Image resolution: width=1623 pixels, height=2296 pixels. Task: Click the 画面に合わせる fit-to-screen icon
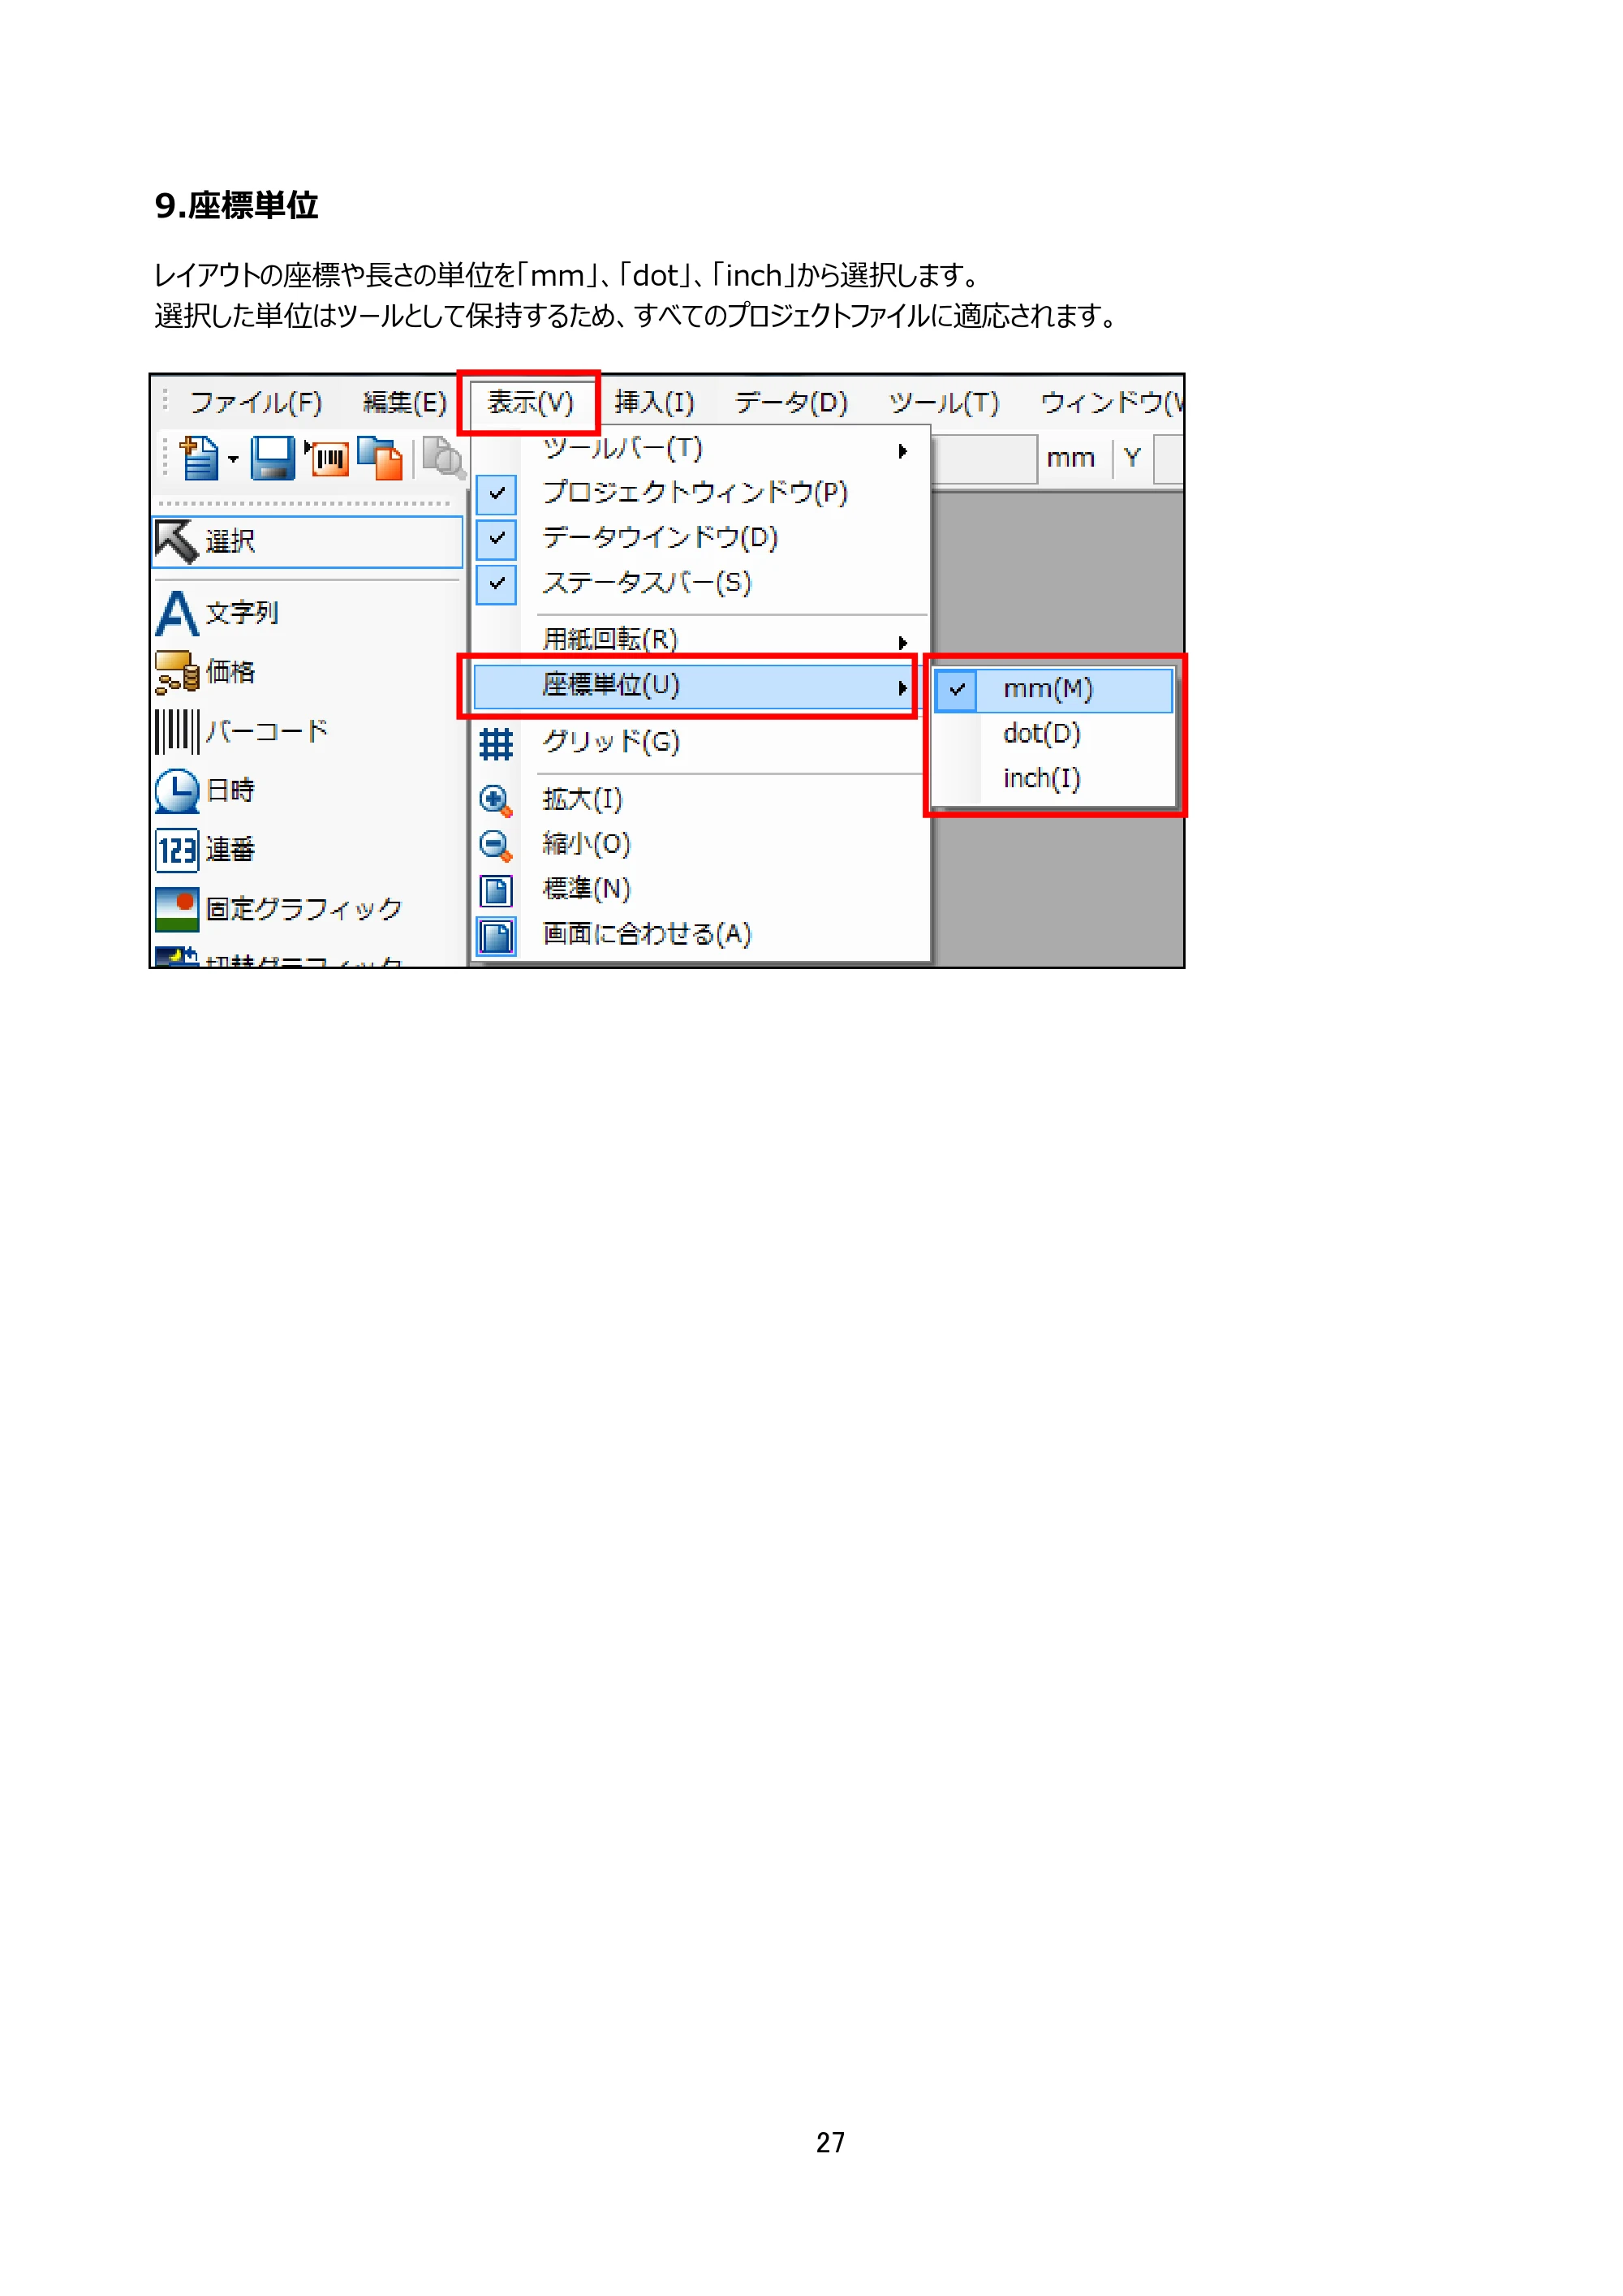pos(496,936)
